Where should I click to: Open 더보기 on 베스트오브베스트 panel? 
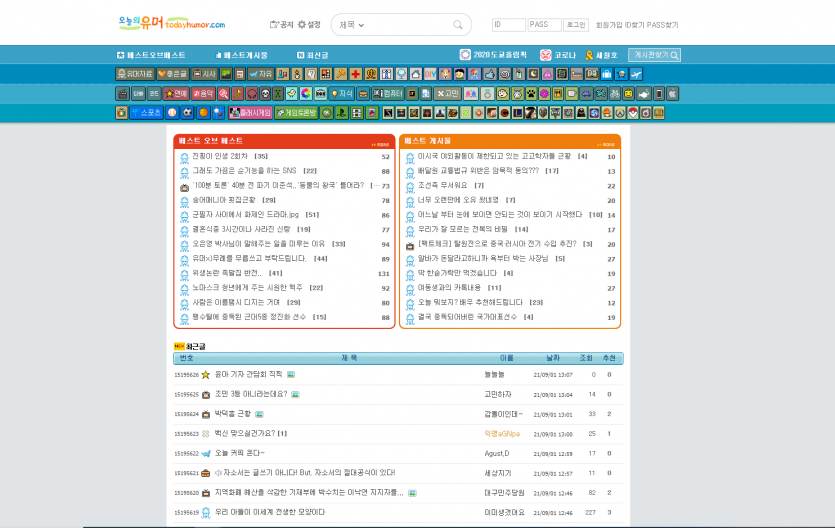[x=380, y=144]
